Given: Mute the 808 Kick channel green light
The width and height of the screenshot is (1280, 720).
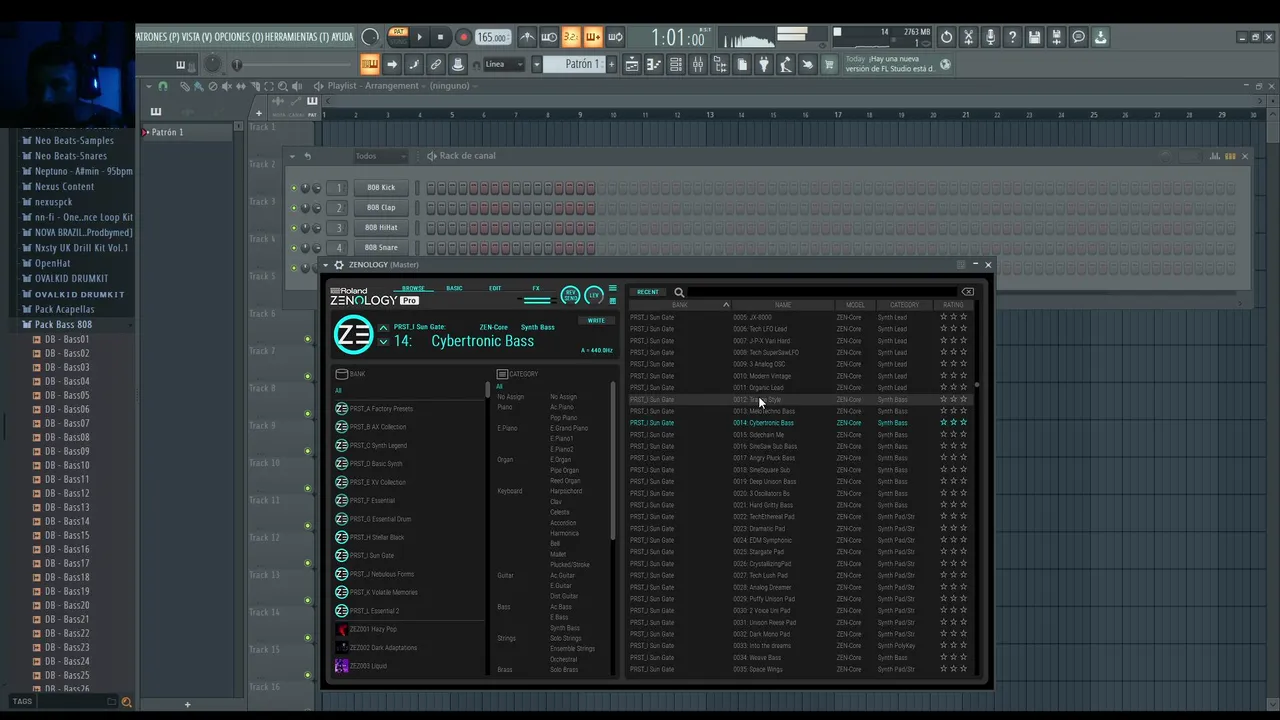Looking at the screenshot, I should pos(294,188).
